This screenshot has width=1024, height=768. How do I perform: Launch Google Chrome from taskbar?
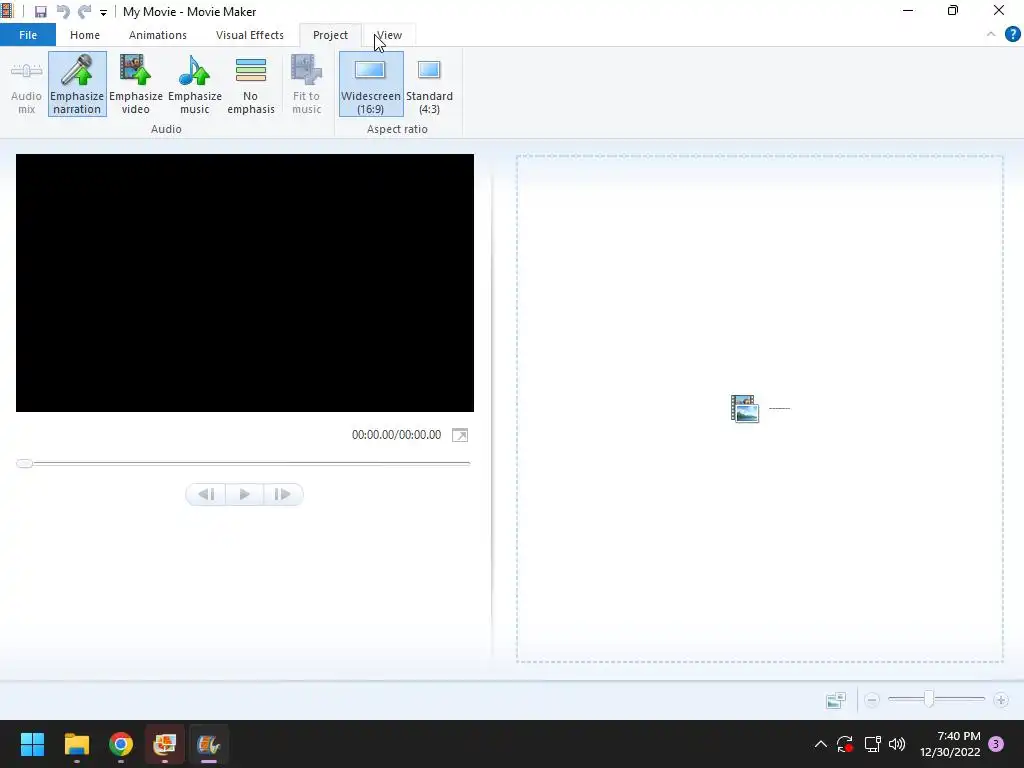[x=121, y=744]
